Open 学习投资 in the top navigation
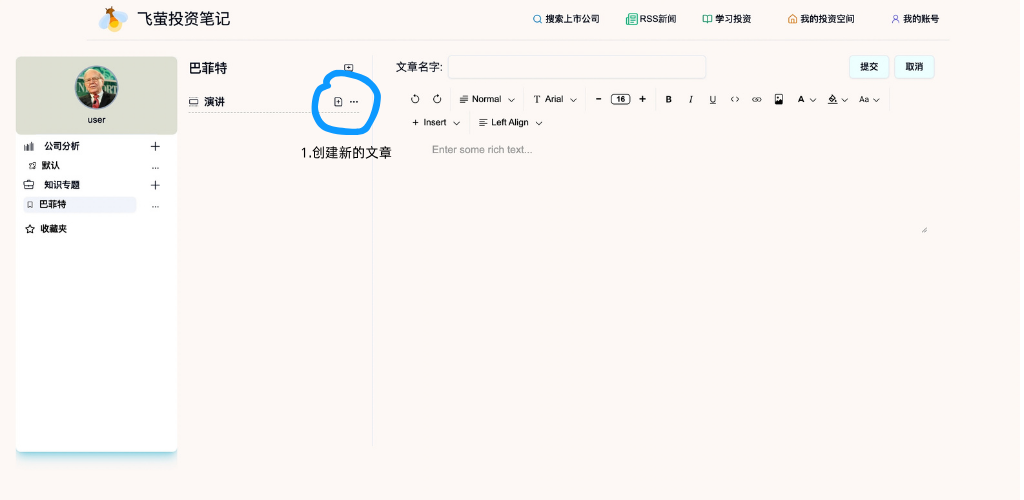Screen dimensions: 1024x500 [727, 19]
